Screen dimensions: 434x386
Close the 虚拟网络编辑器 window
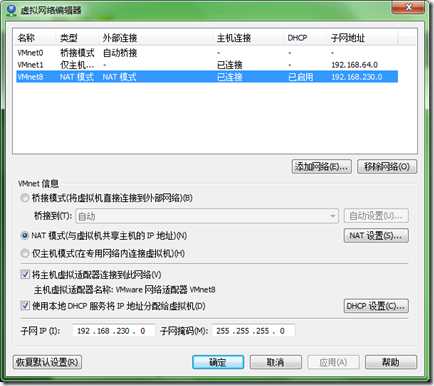409,7
